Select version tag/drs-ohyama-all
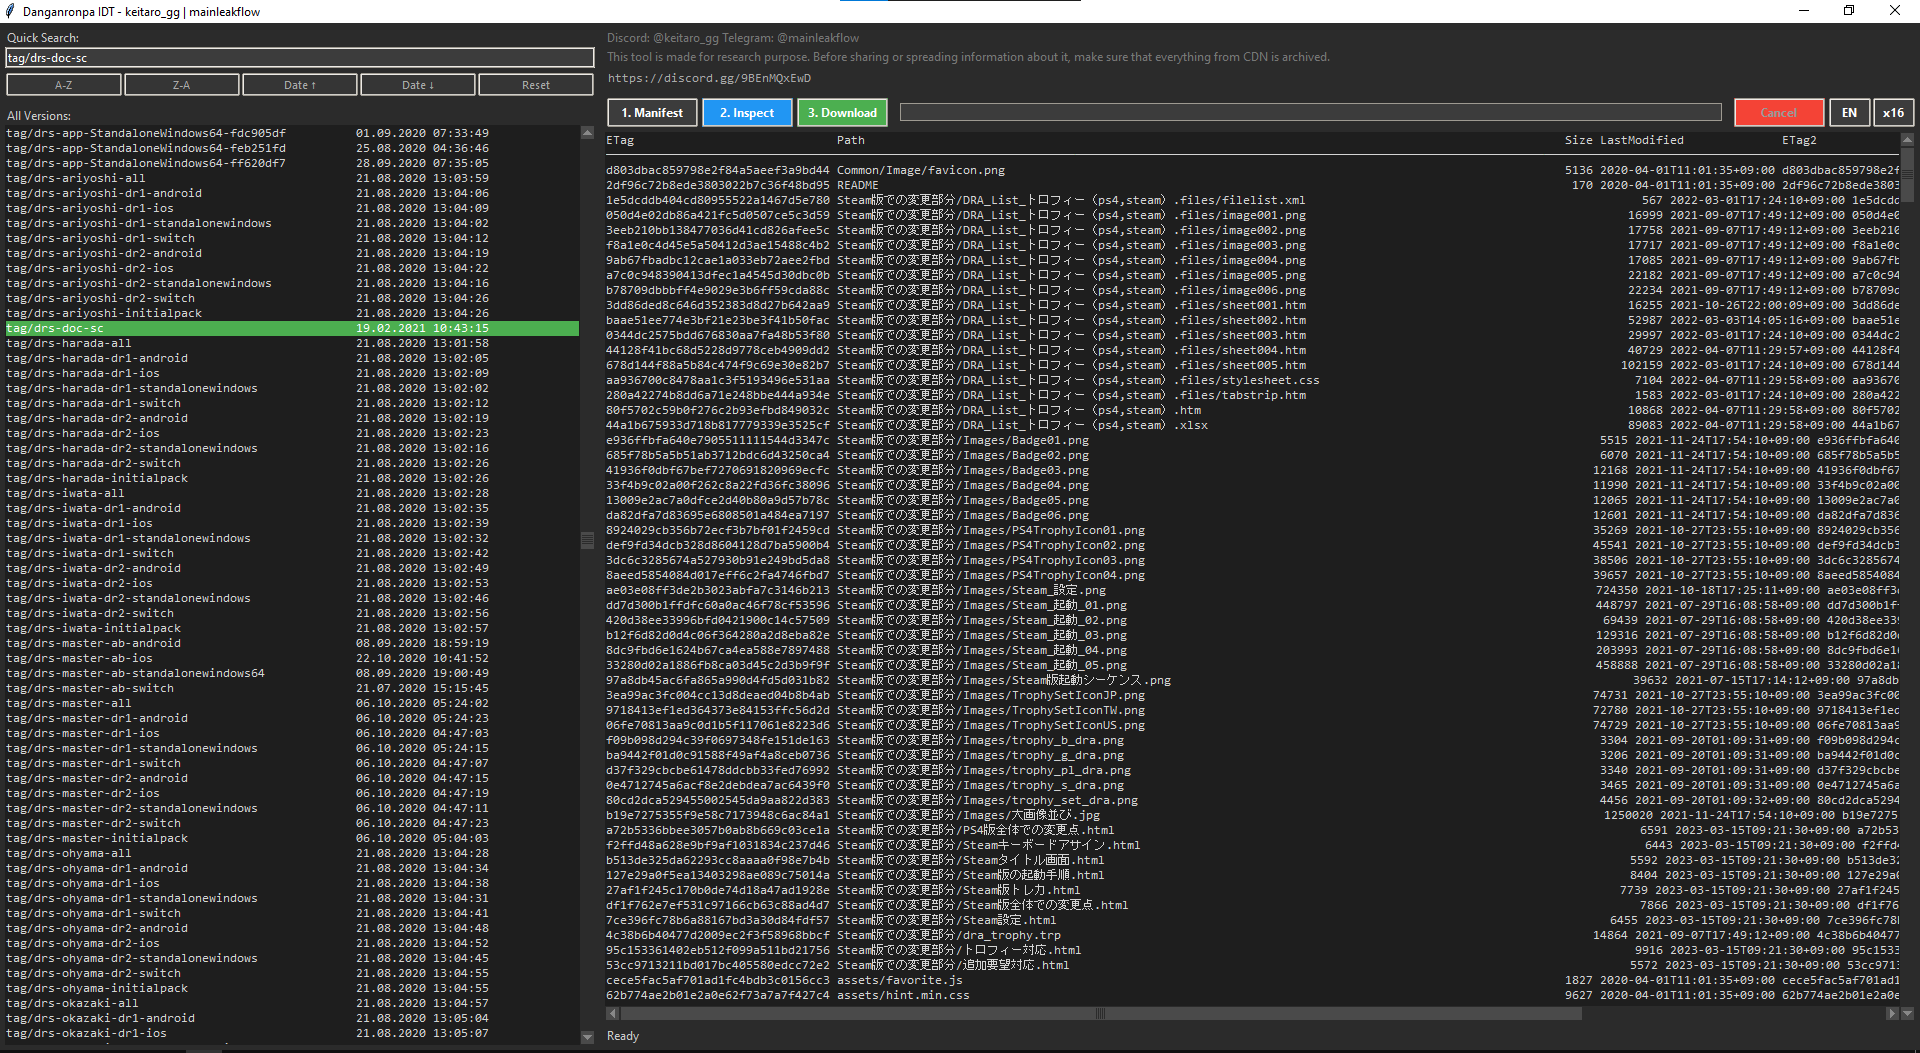Screen dimensions: 1920x1053 292,853
